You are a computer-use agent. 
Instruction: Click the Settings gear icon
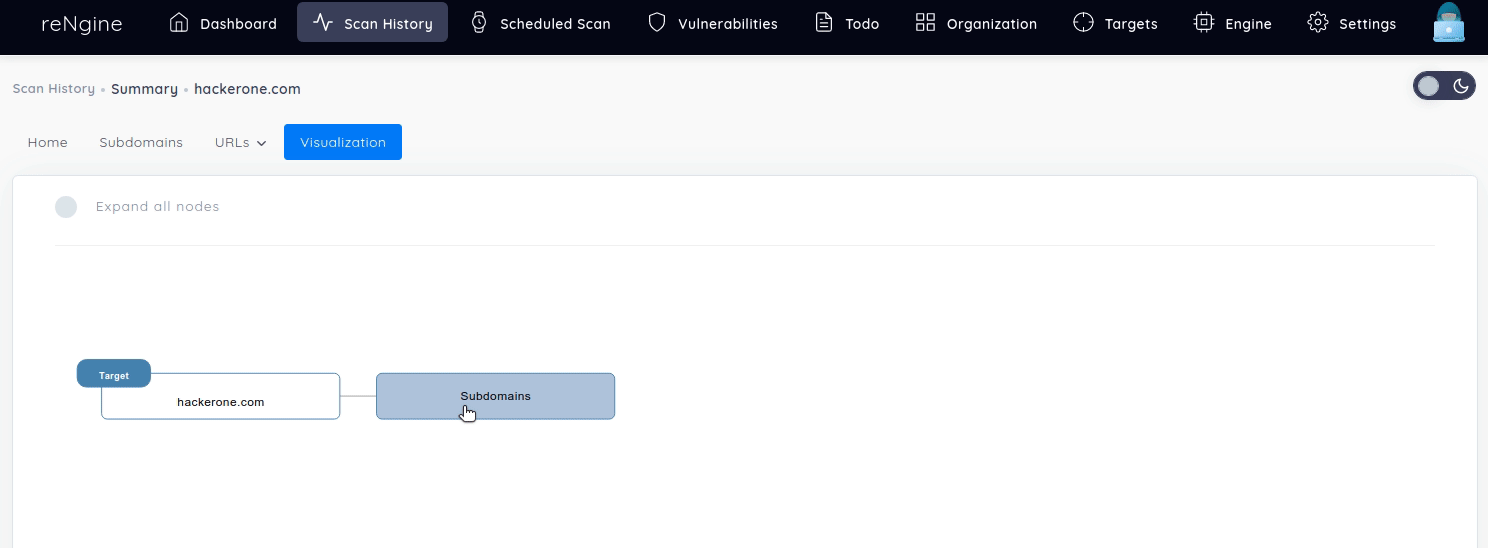1318,22
